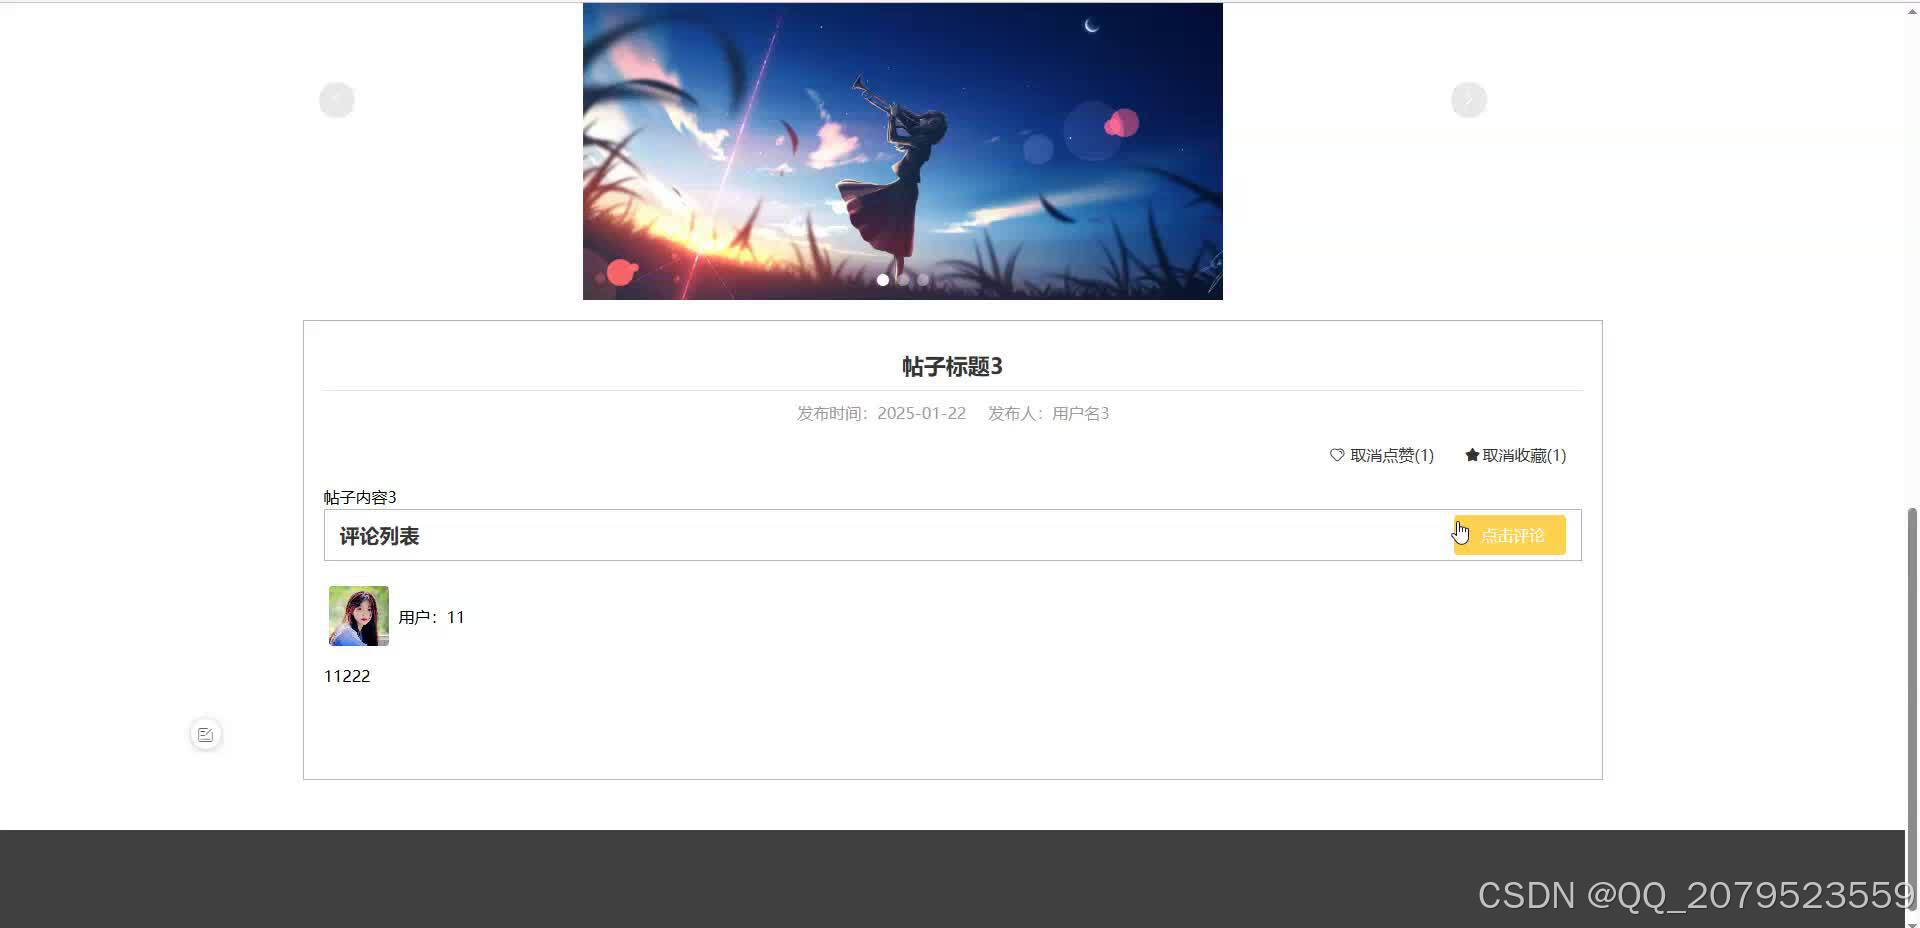Select the second carousel indicator dot
The width and height of the screenshot is (1920, 928).
coord(903,280)
